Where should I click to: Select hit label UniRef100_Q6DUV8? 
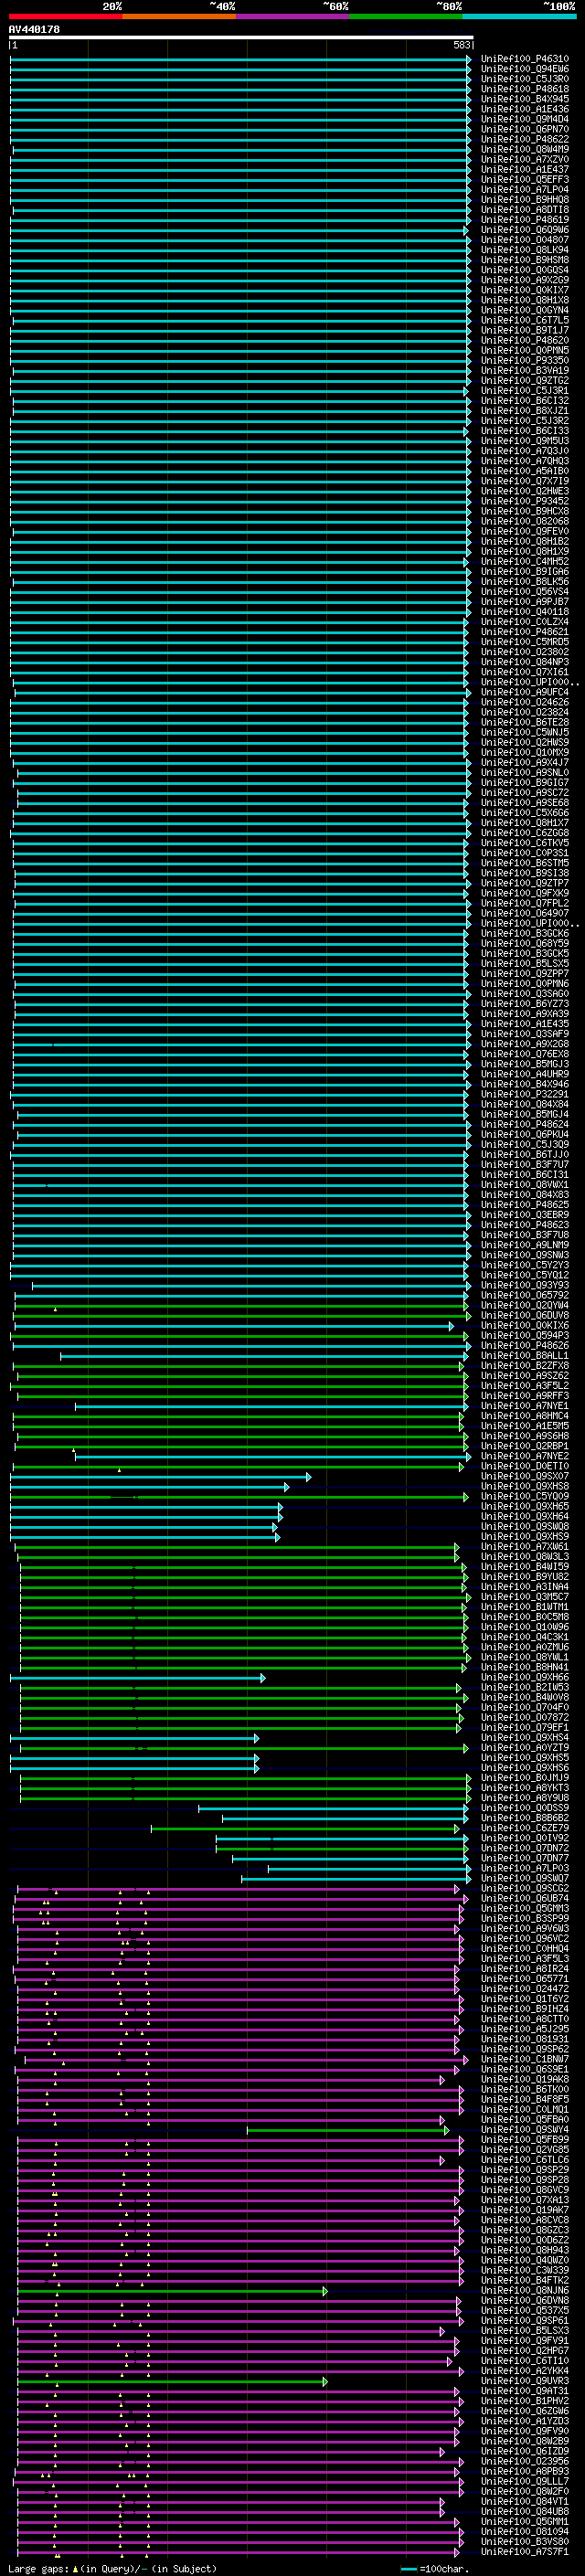pos(525,1315)
